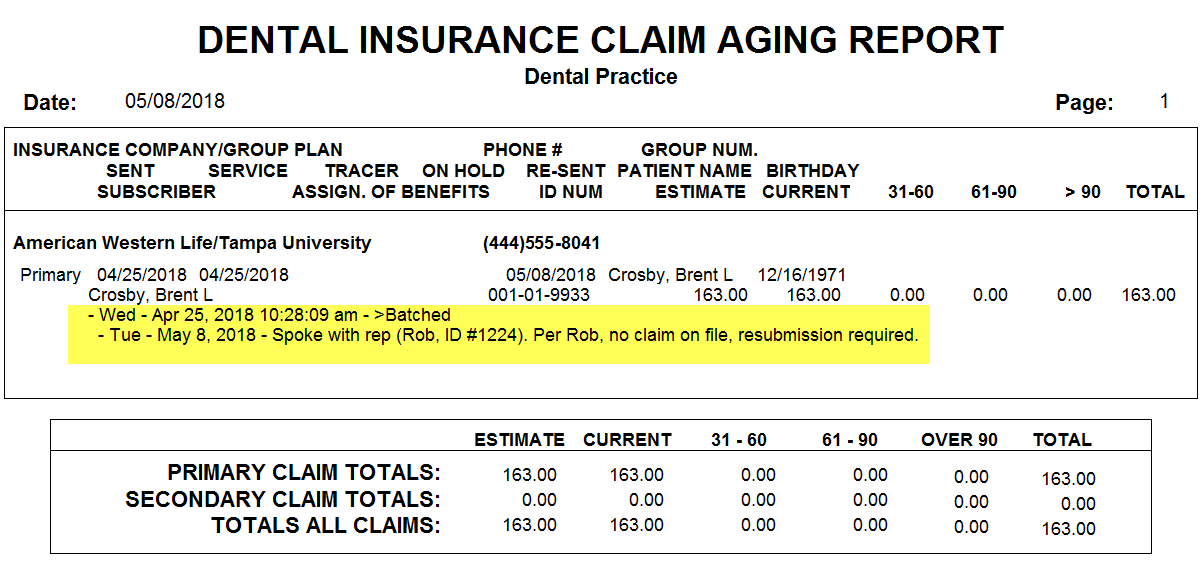Screen dimensions: 1200x567
Task: Click the American Western Life/Tampa University plan name
Action: click(x=192, y=243)
